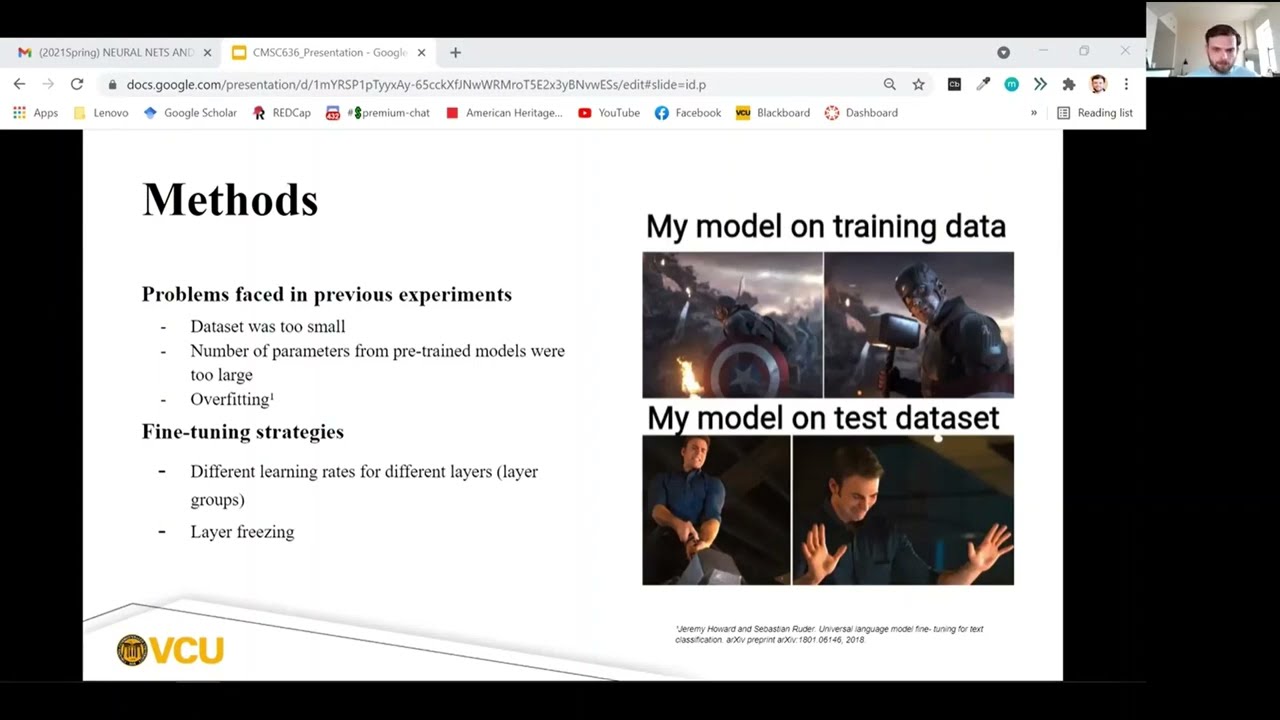The image size is (1280, 720).
Task: Open the REDCap bookmark
Action: (282, 113)
